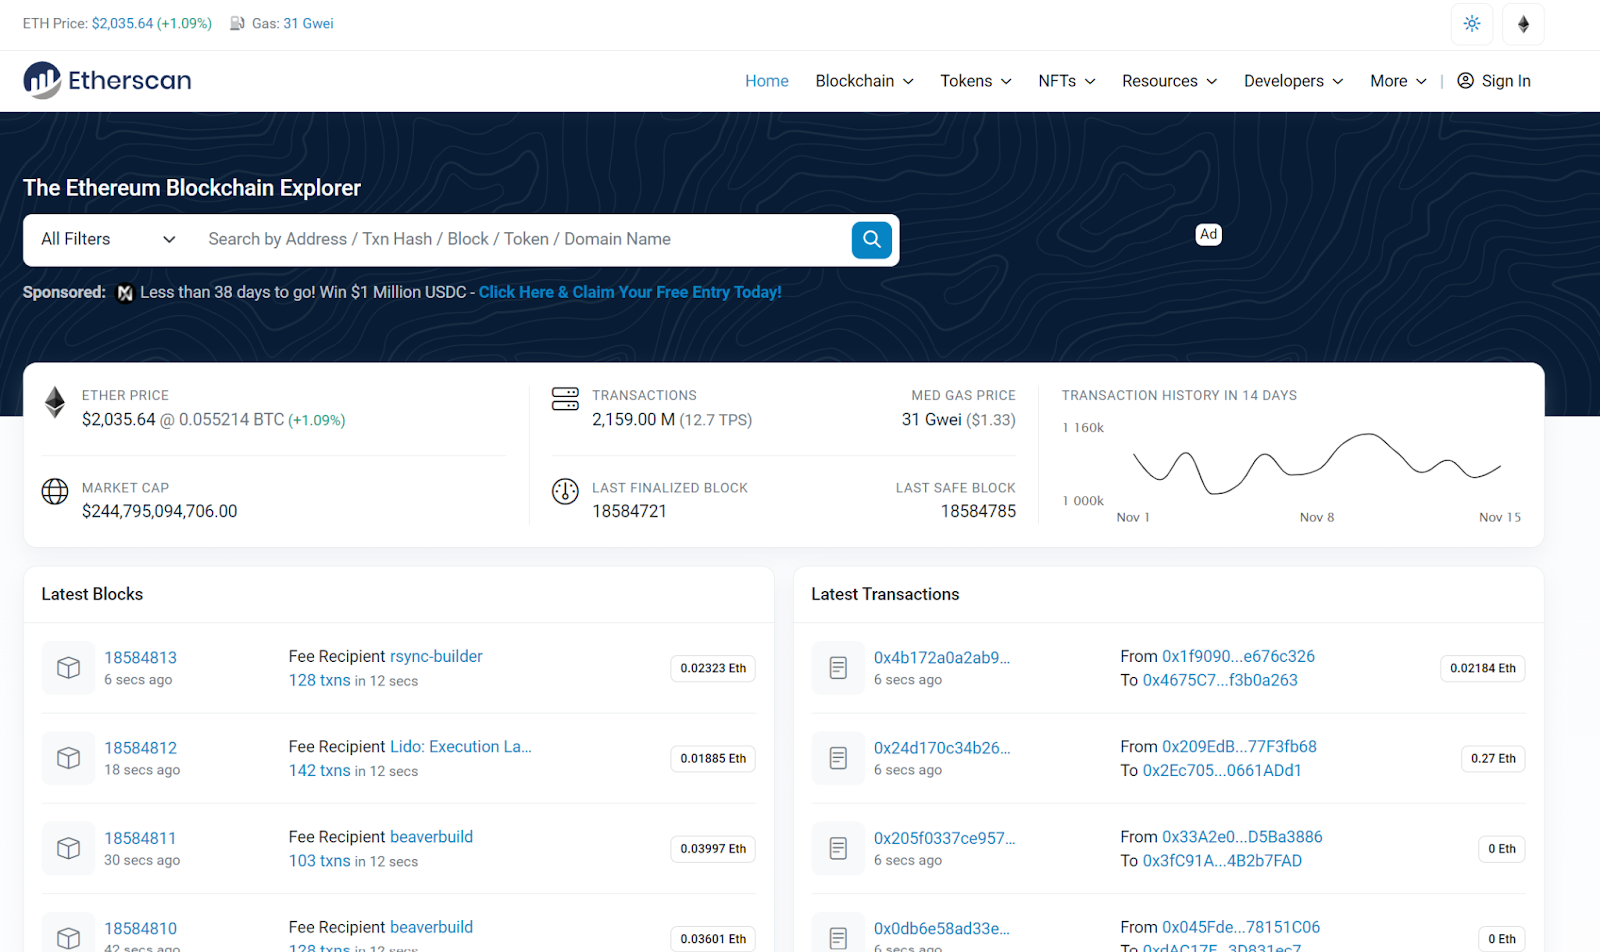Focus the address search input field
The height and width of the screenshot is (952, 1600).
(520, 240)
